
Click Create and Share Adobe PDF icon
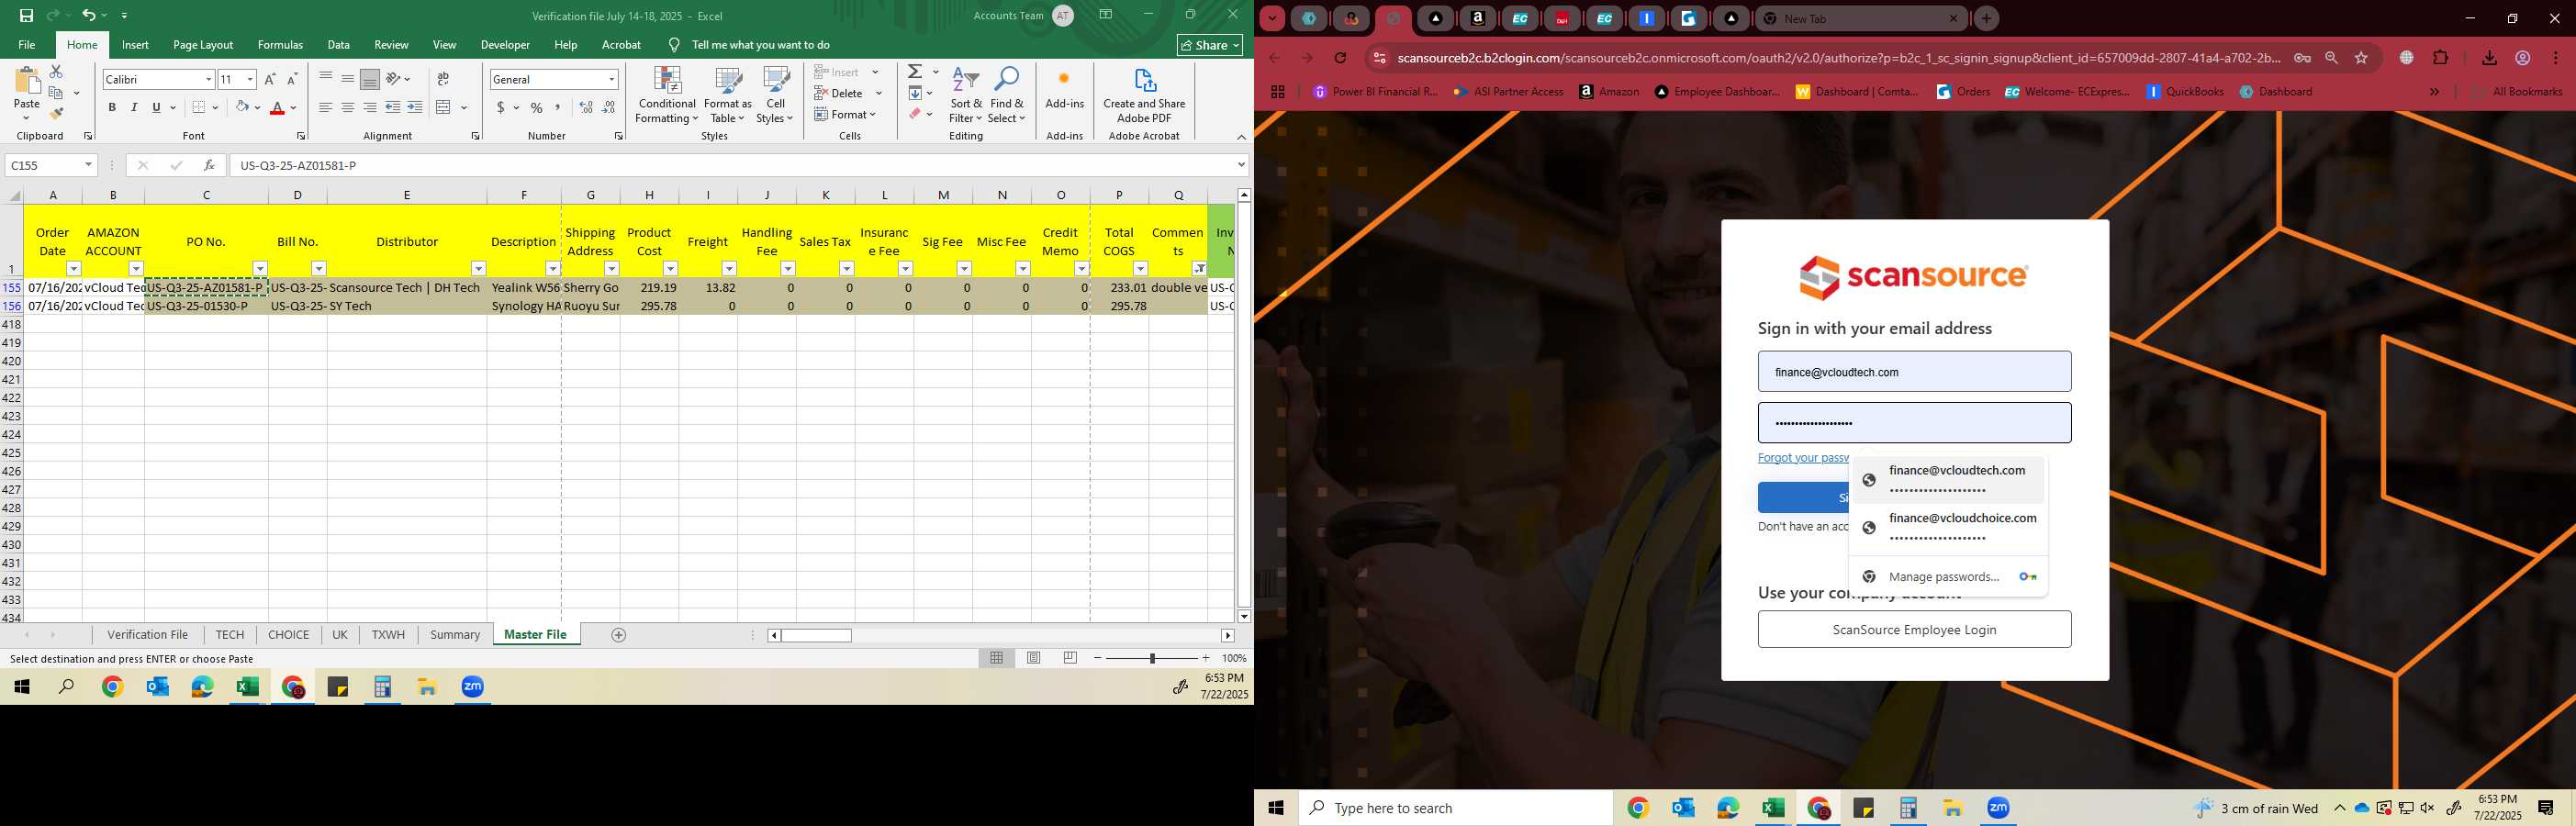point(1144,80)
